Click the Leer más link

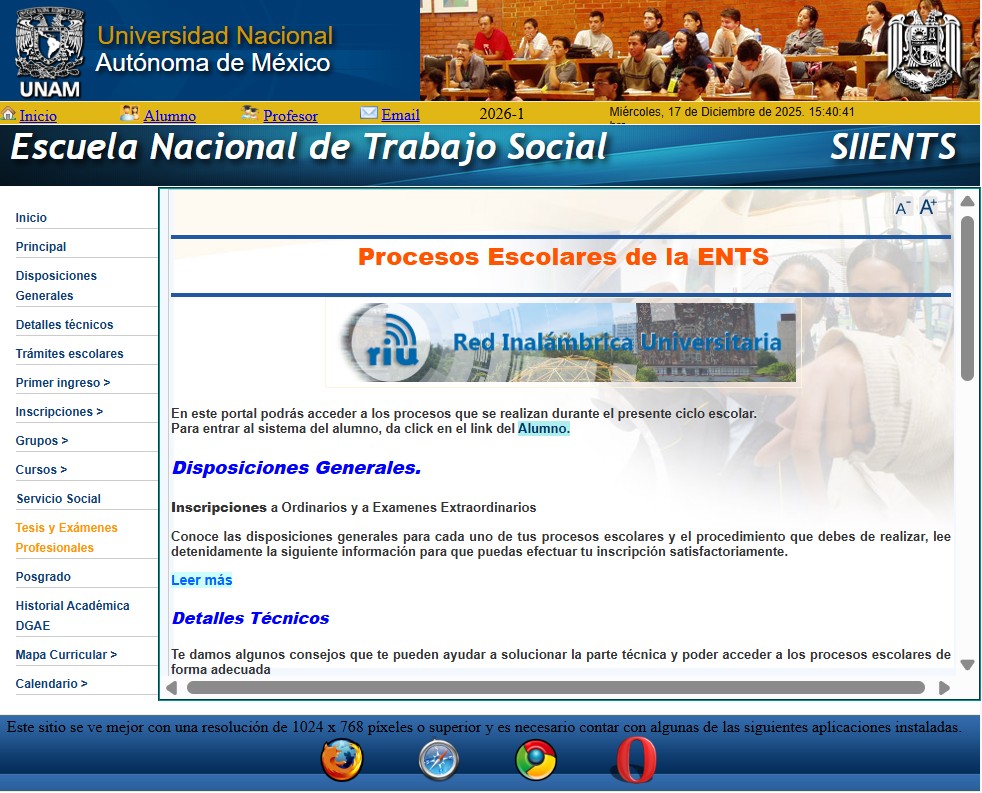(202, 580)
